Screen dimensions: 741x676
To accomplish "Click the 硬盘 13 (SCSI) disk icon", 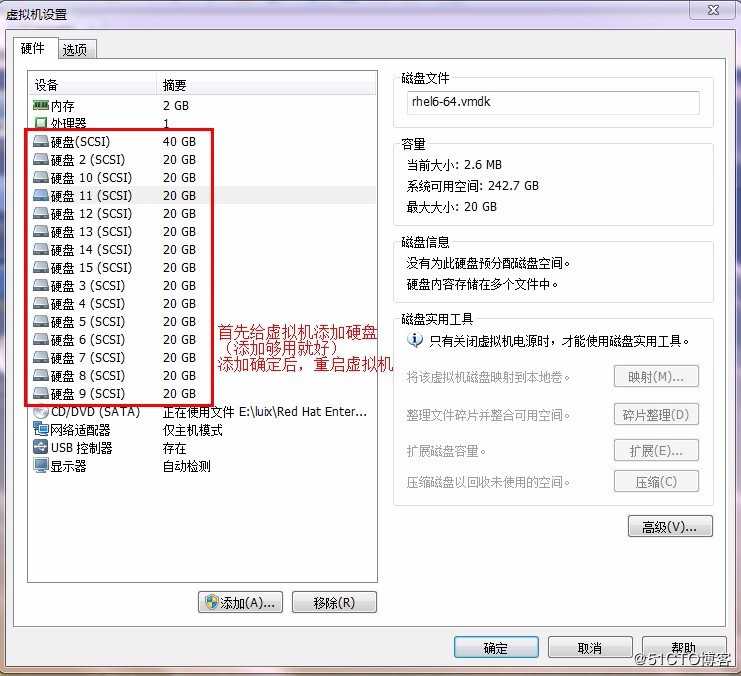I will [41, 231].
